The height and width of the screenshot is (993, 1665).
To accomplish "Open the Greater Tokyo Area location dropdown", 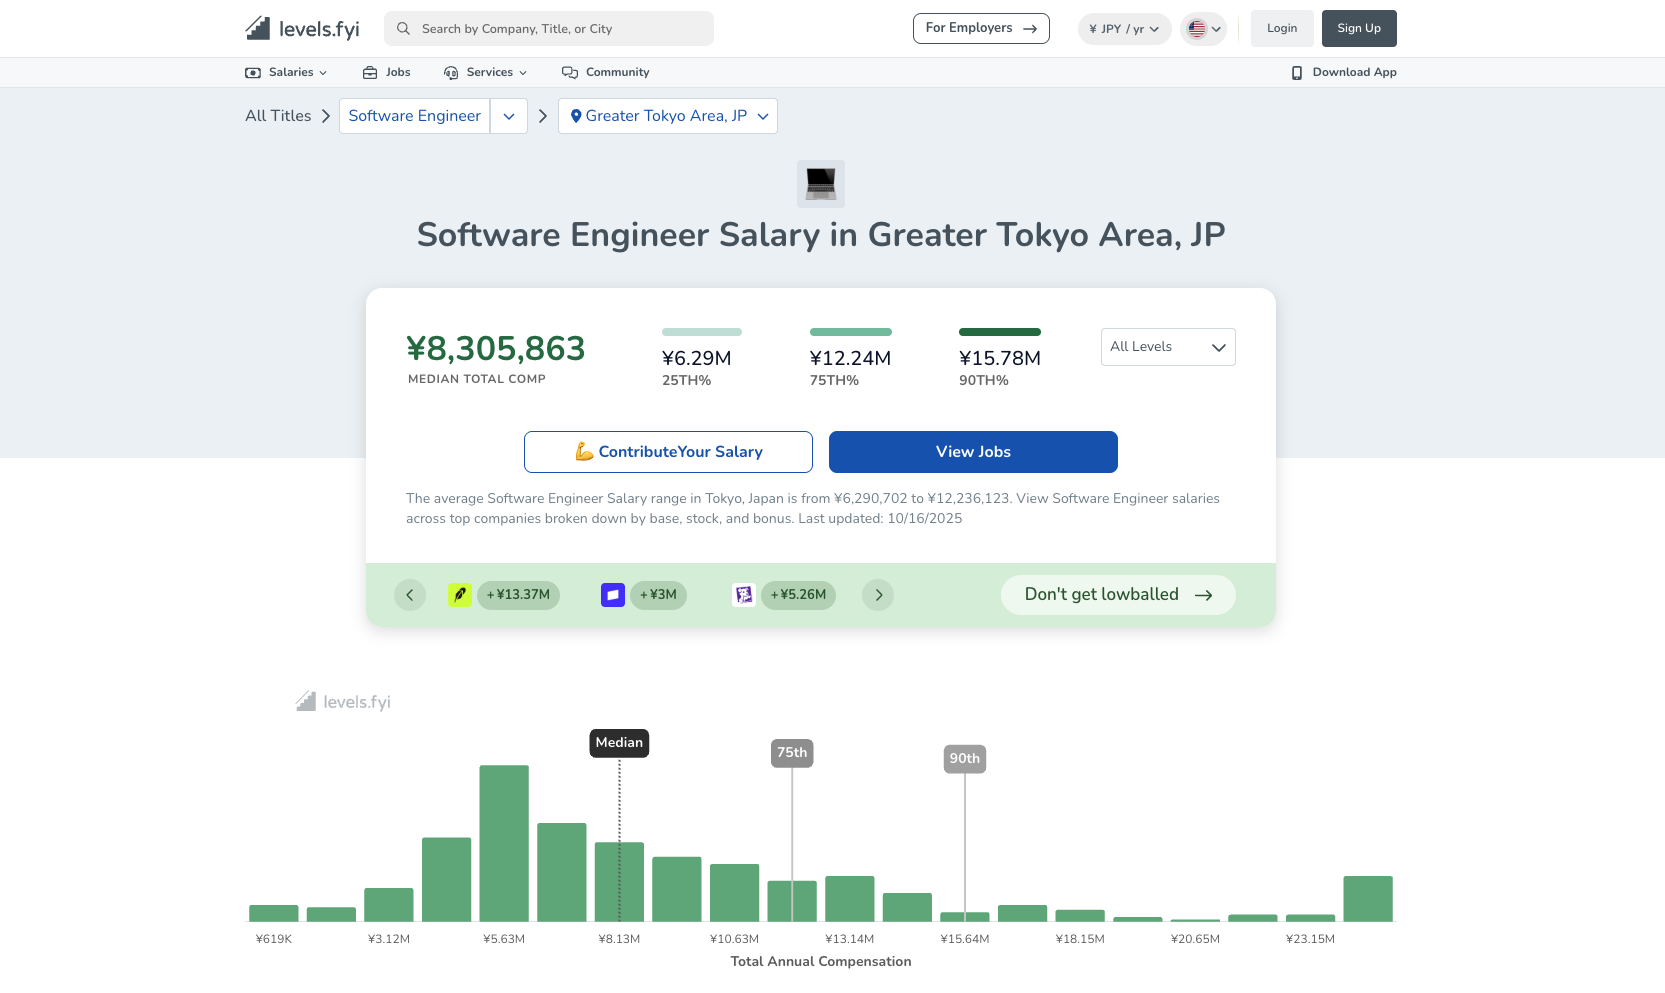I will coord(667,116).
